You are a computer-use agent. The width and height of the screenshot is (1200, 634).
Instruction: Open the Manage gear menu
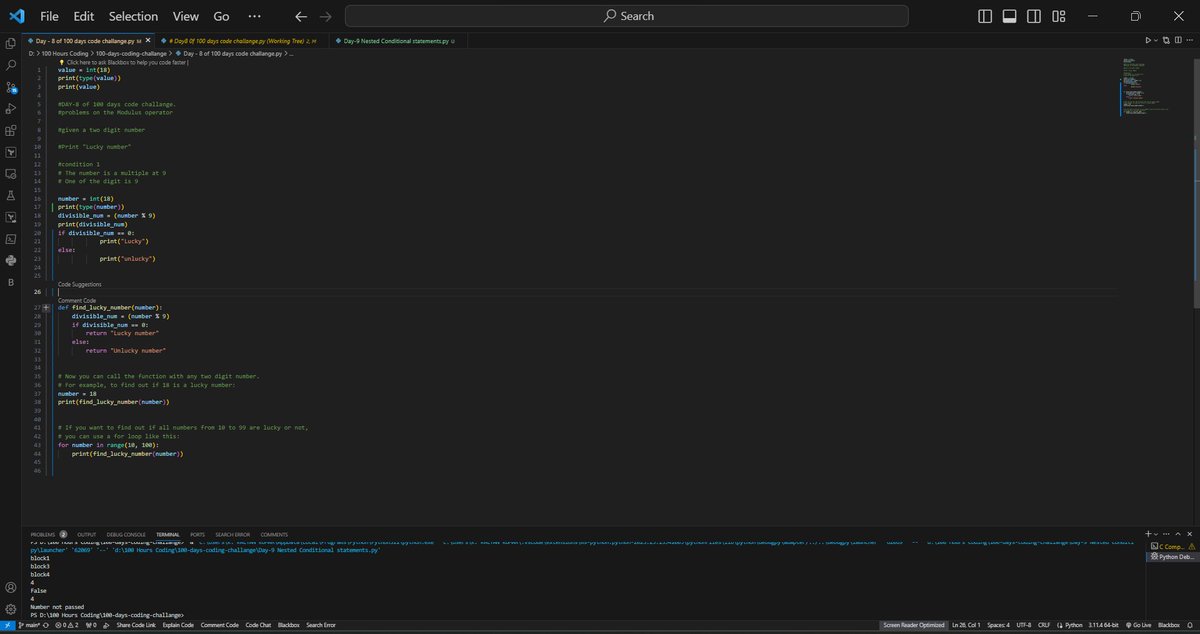[x=11, y=608]
